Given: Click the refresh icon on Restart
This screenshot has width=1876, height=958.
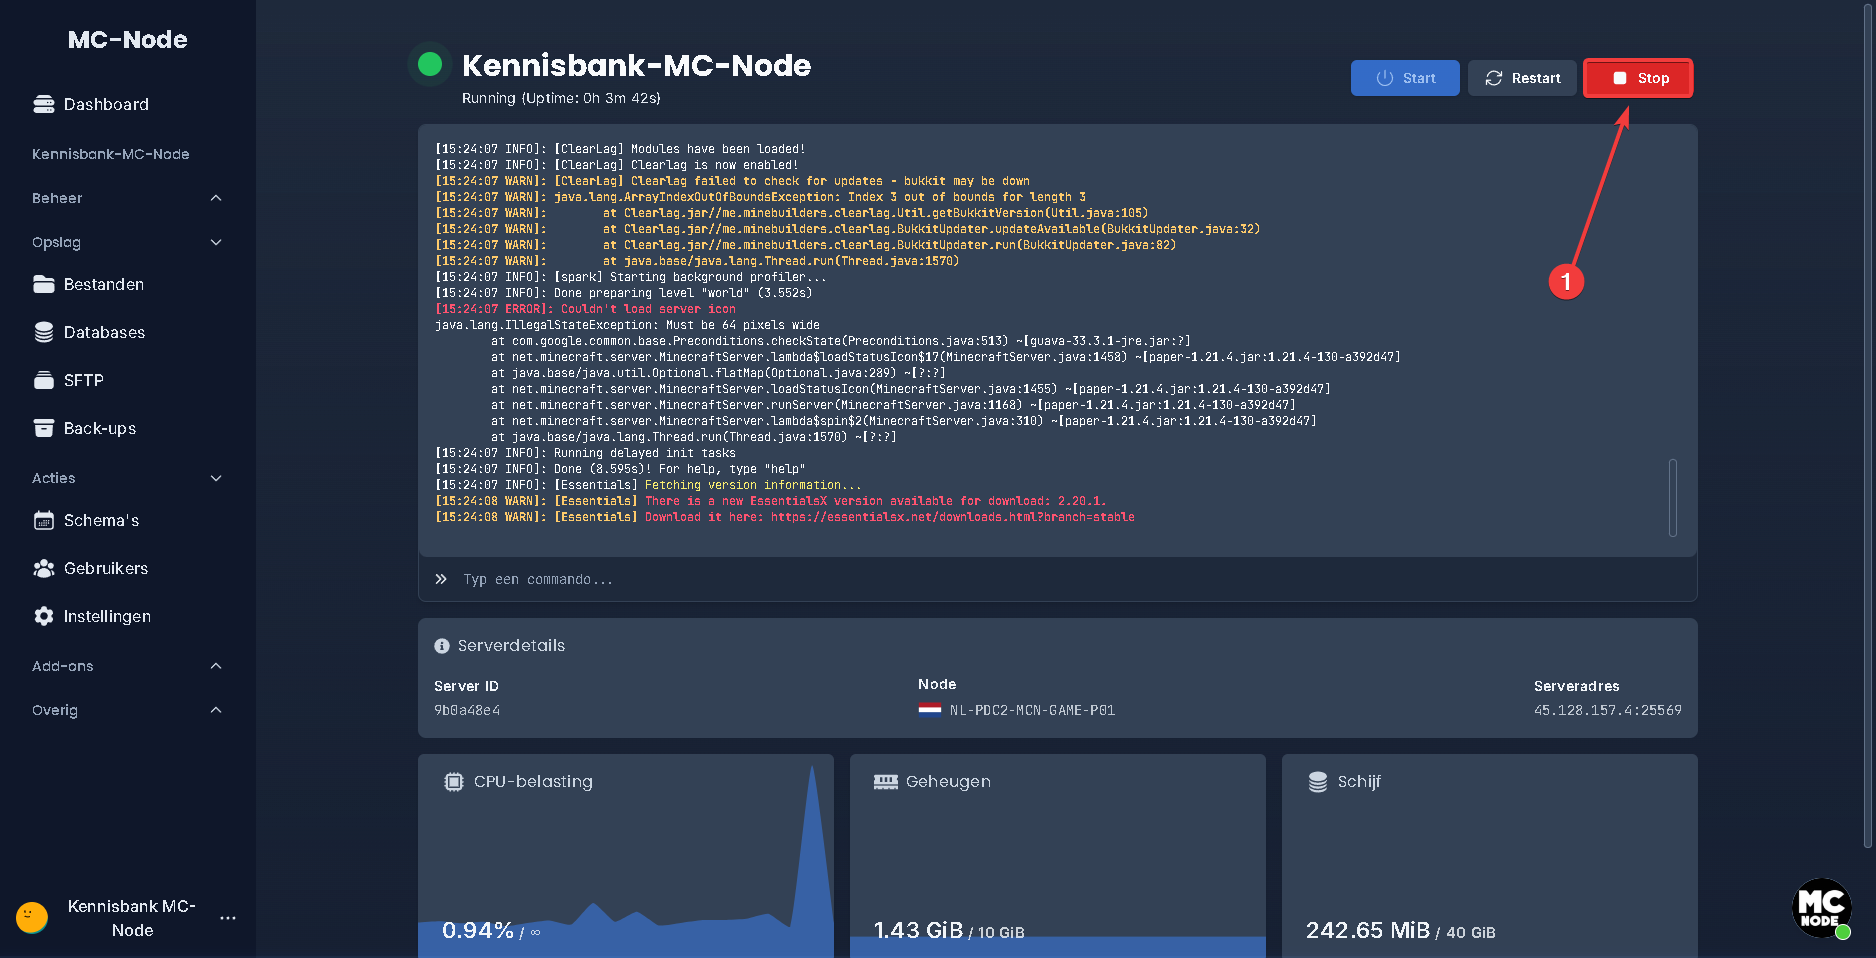Looking at the screenshot, I should 1494,78.
